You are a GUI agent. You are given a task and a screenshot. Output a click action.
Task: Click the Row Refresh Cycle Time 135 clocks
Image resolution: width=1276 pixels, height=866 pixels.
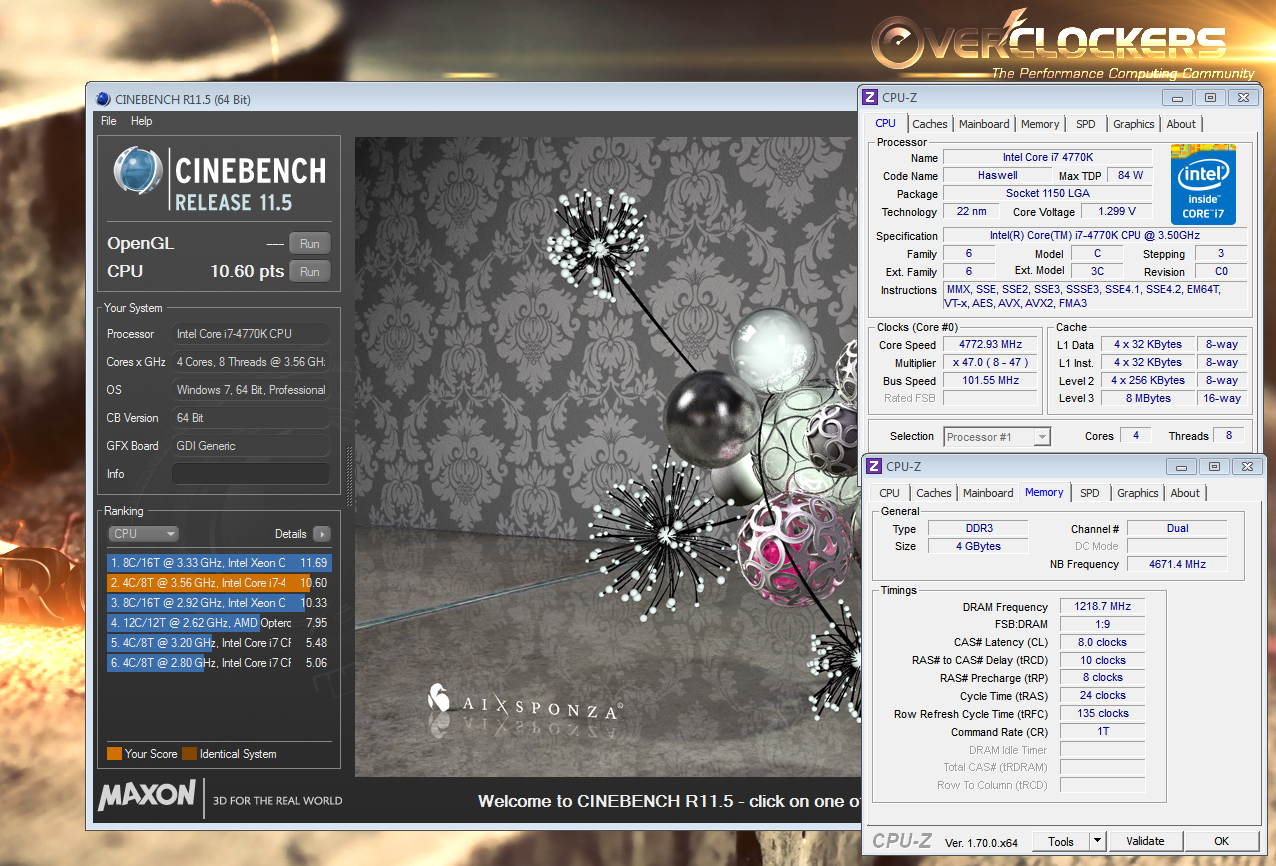[1103, 713]
